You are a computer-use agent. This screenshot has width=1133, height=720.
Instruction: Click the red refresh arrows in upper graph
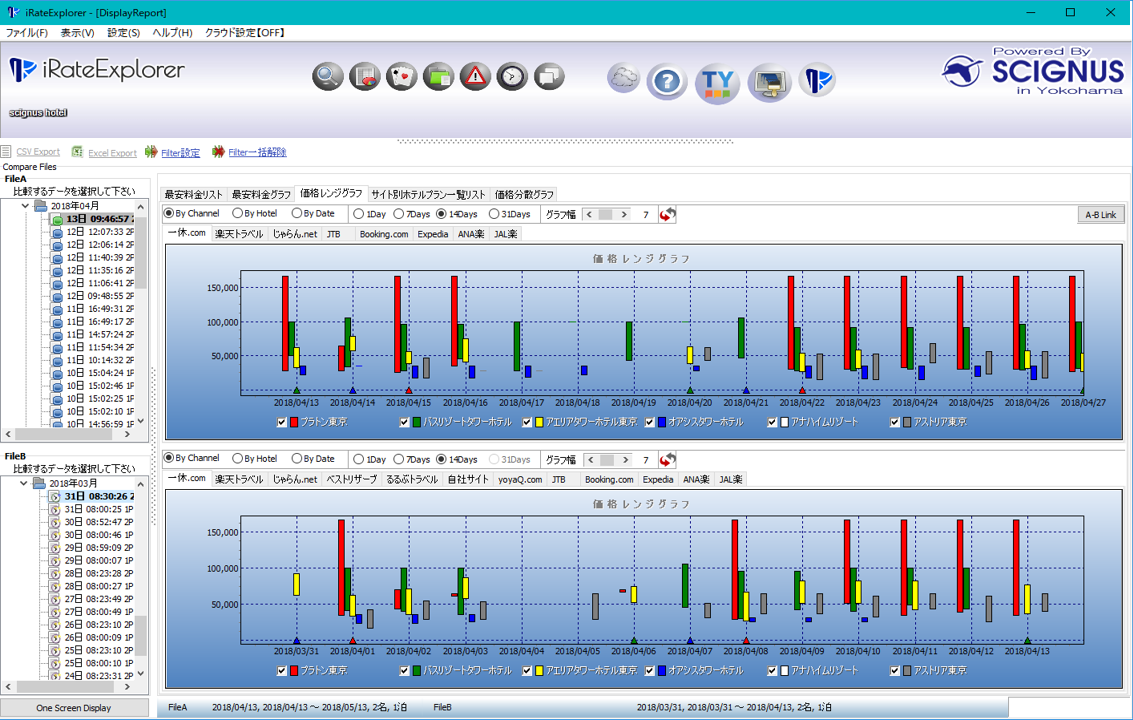click(x=668, y=214)
